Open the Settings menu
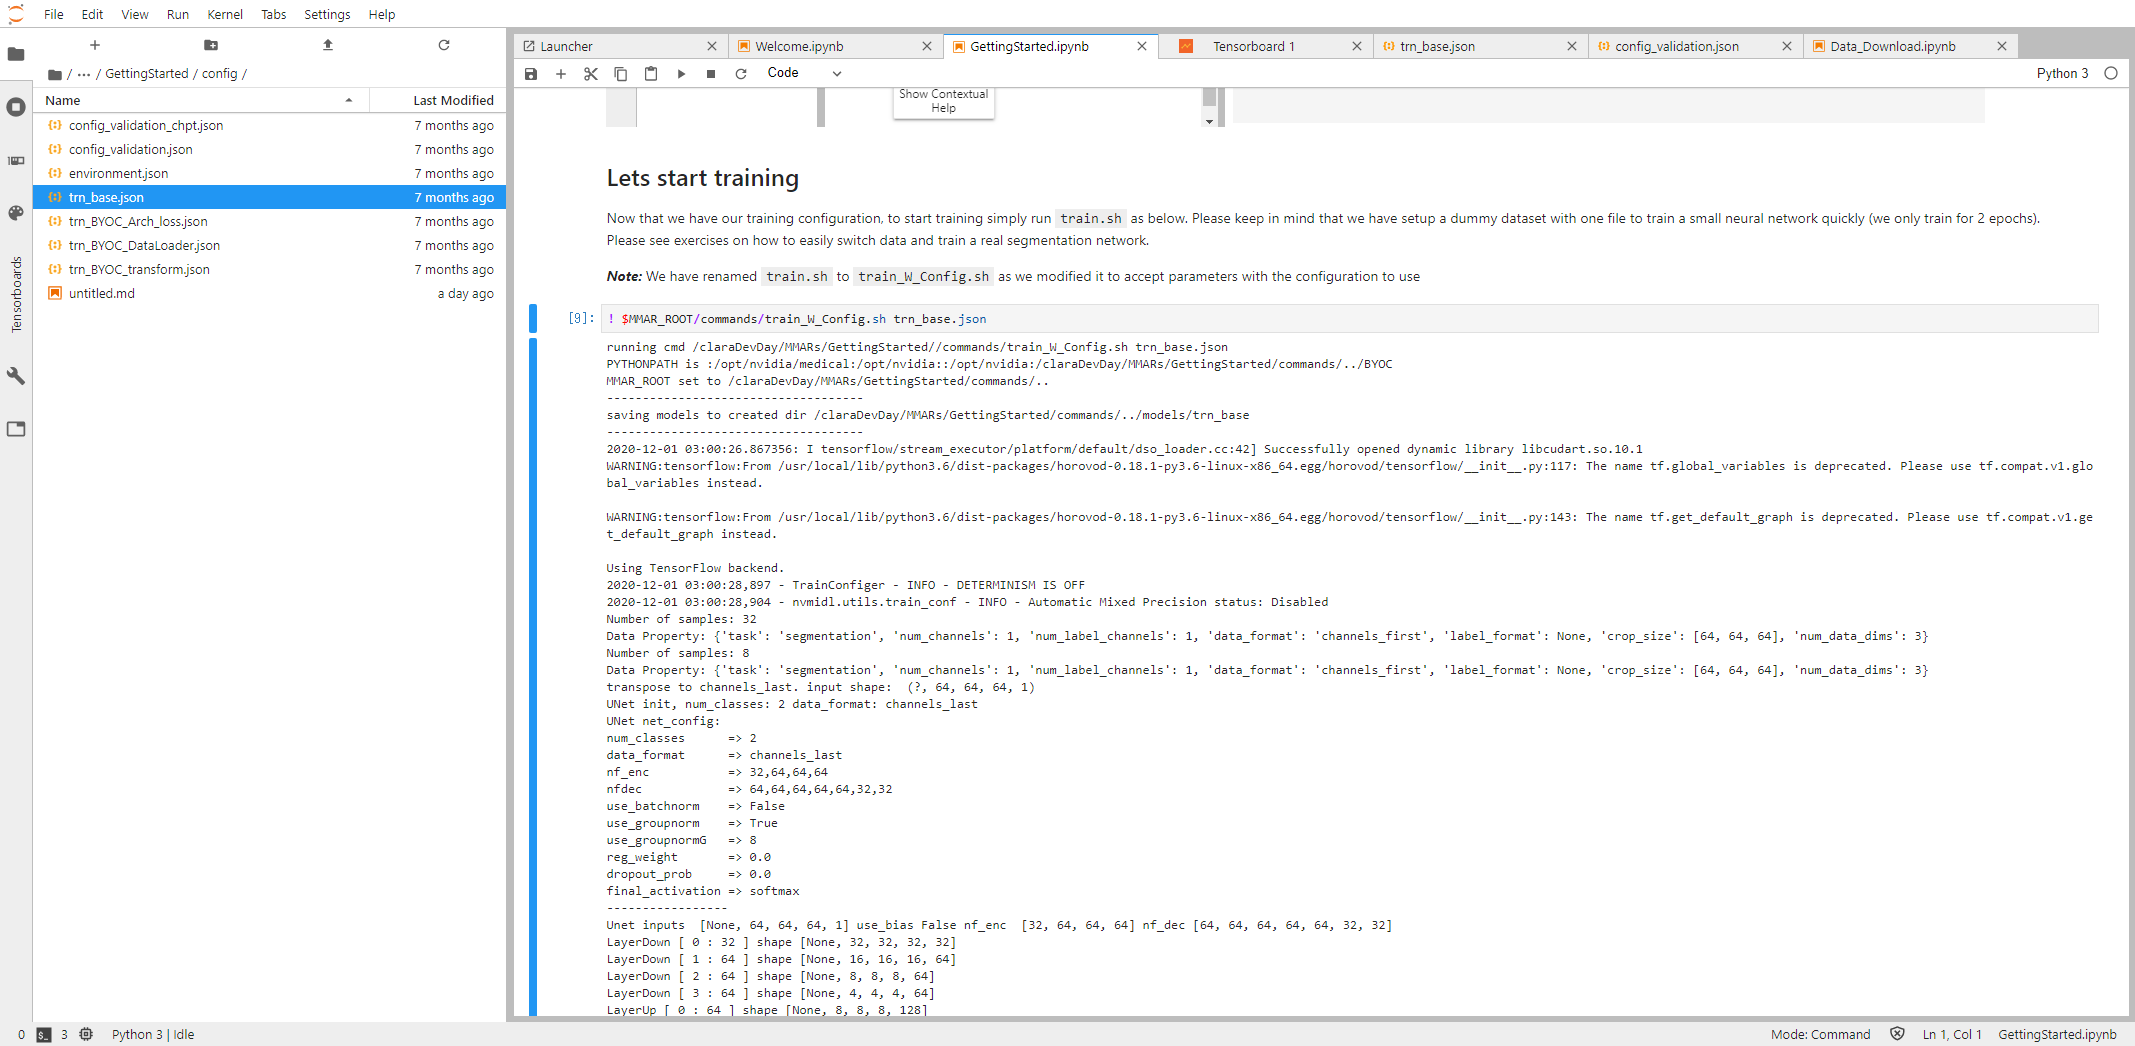The image size is (2135, 1046). point(327,14)
